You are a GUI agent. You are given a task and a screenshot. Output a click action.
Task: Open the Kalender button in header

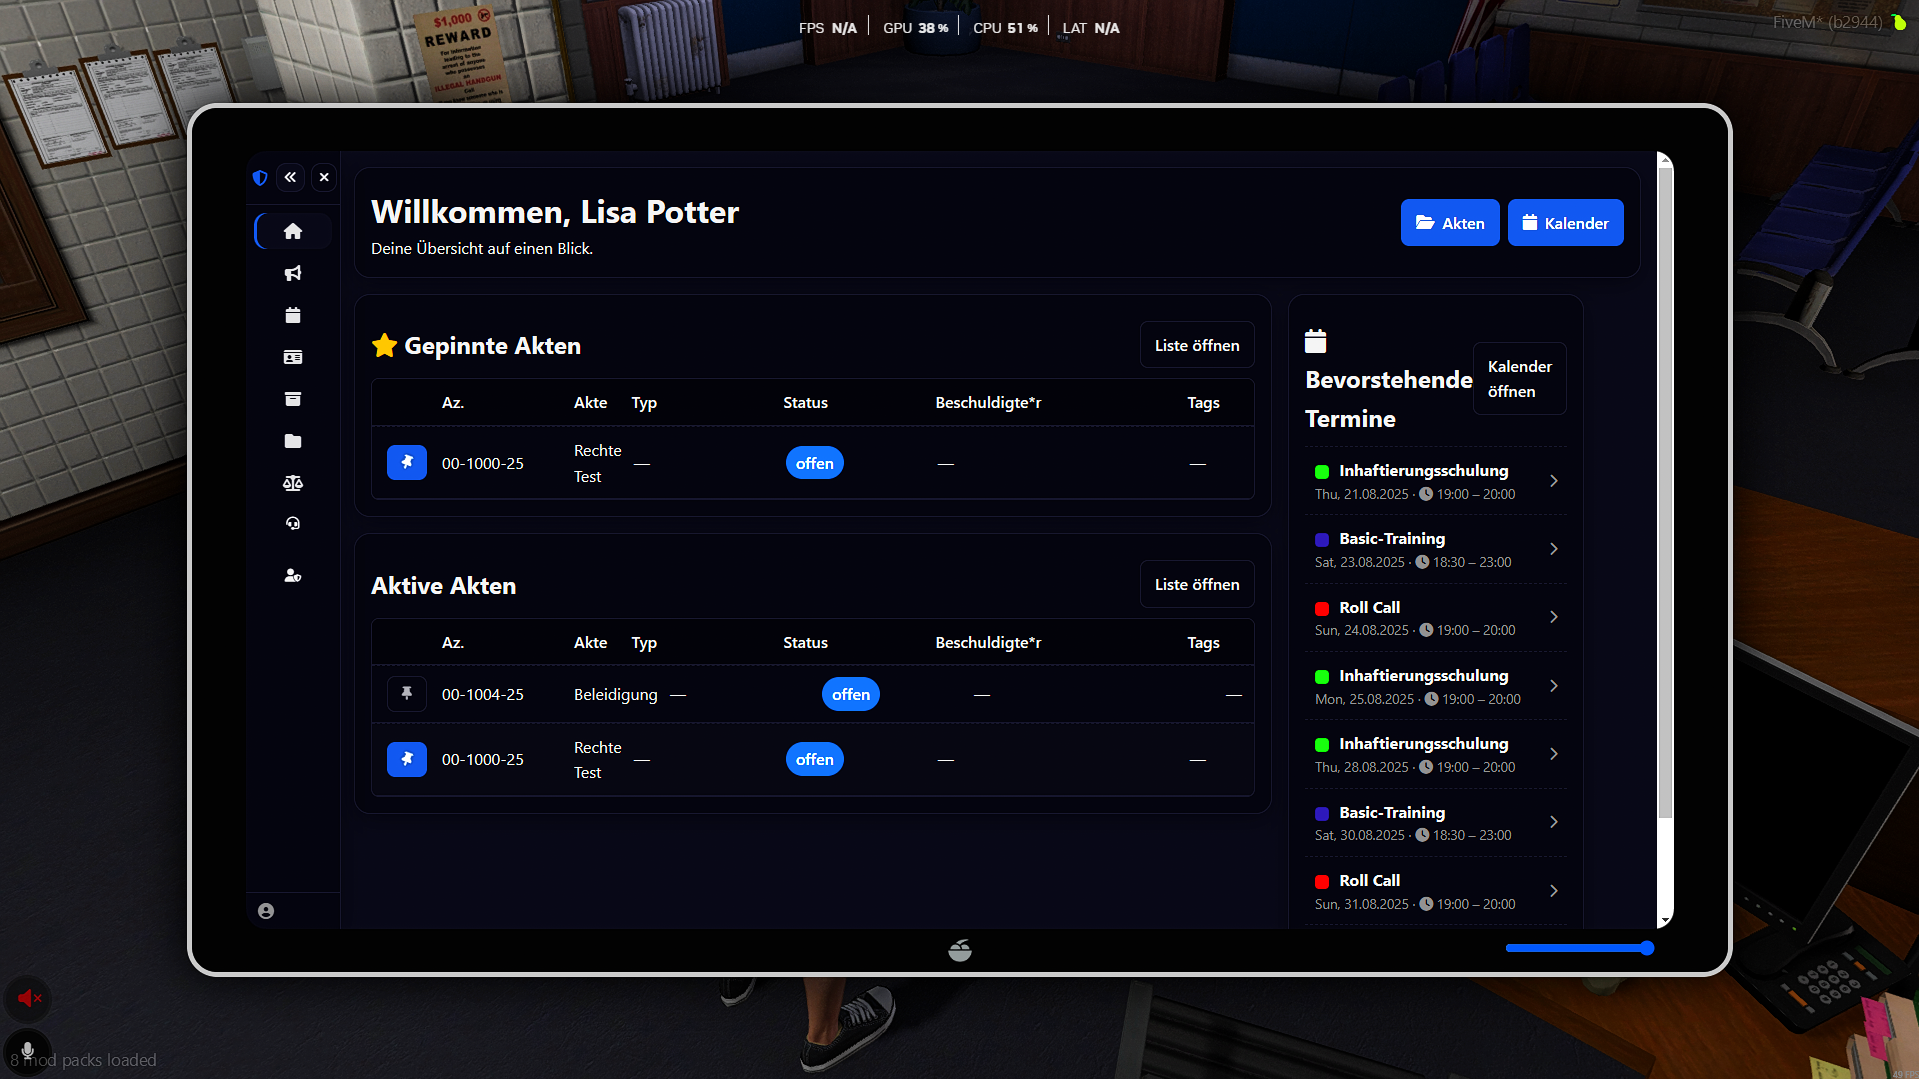1565,223
